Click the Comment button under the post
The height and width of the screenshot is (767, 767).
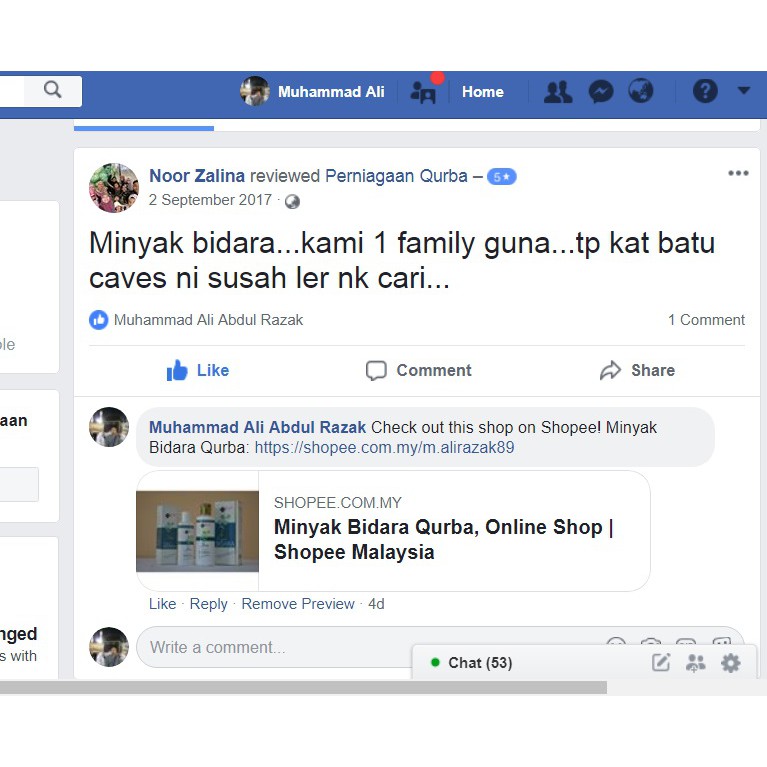pos(418,370)
